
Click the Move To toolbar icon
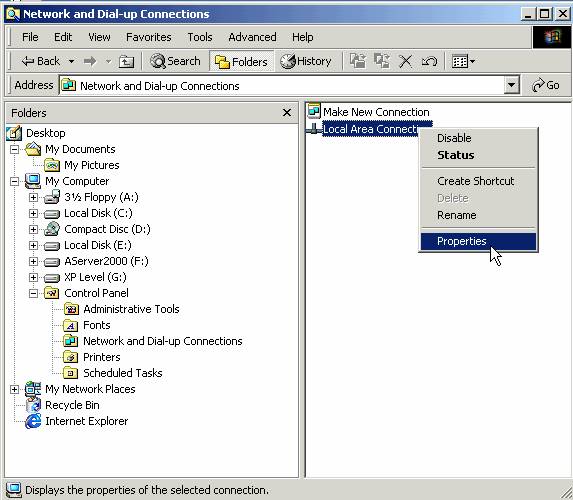[358, 61]
